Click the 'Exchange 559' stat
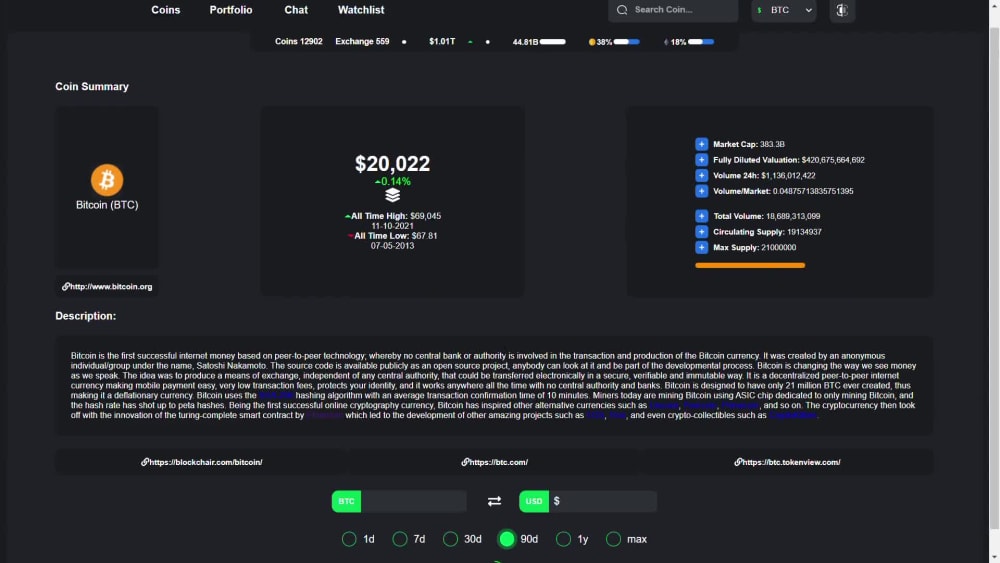The height and width of the screenshot is (563, 1000). click(x=362, y=41)
